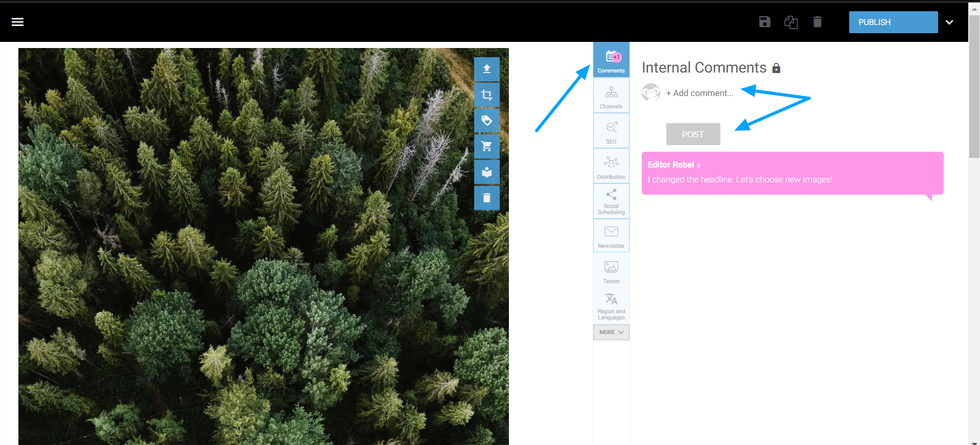Open the Social Scheduling tab

[x=611, y=201]
